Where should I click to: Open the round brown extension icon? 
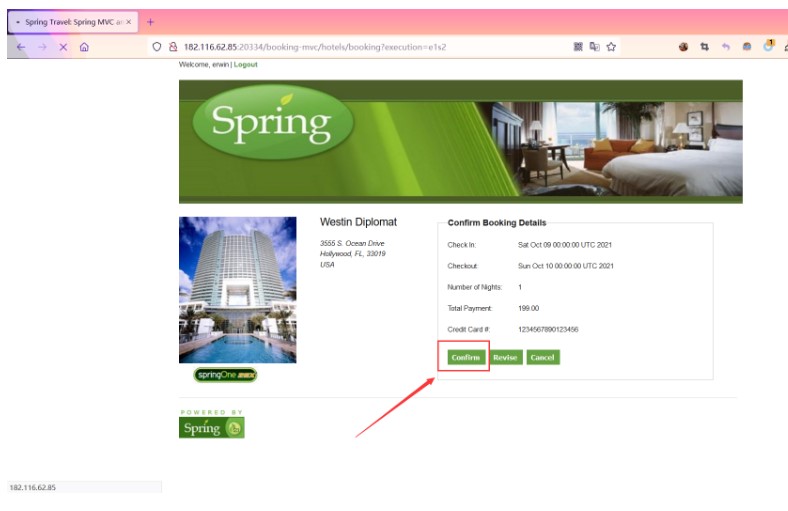683,47
